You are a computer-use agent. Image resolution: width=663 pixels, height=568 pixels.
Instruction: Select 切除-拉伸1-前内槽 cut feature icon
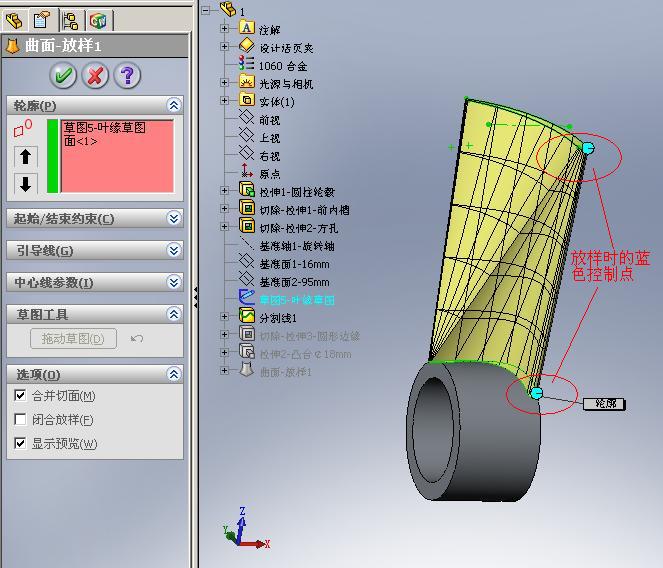(x=247, y=208)
